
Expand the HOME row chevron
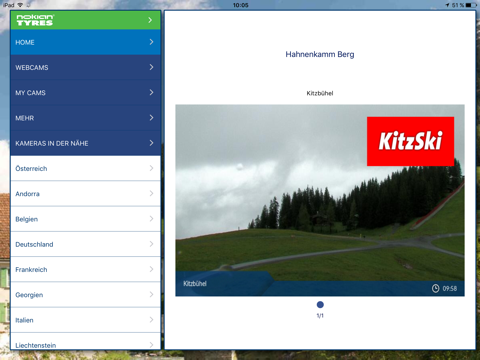151,42
